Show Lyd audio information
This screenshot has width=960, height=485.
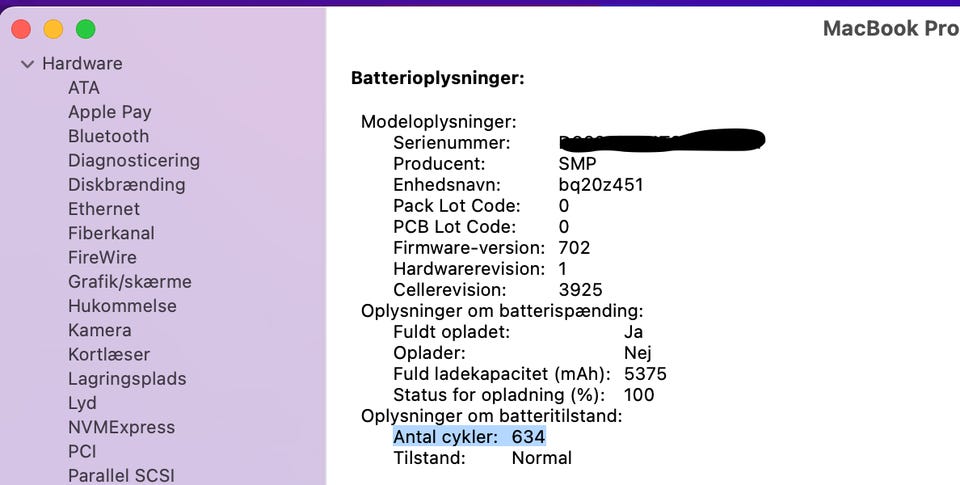(82, 403)
